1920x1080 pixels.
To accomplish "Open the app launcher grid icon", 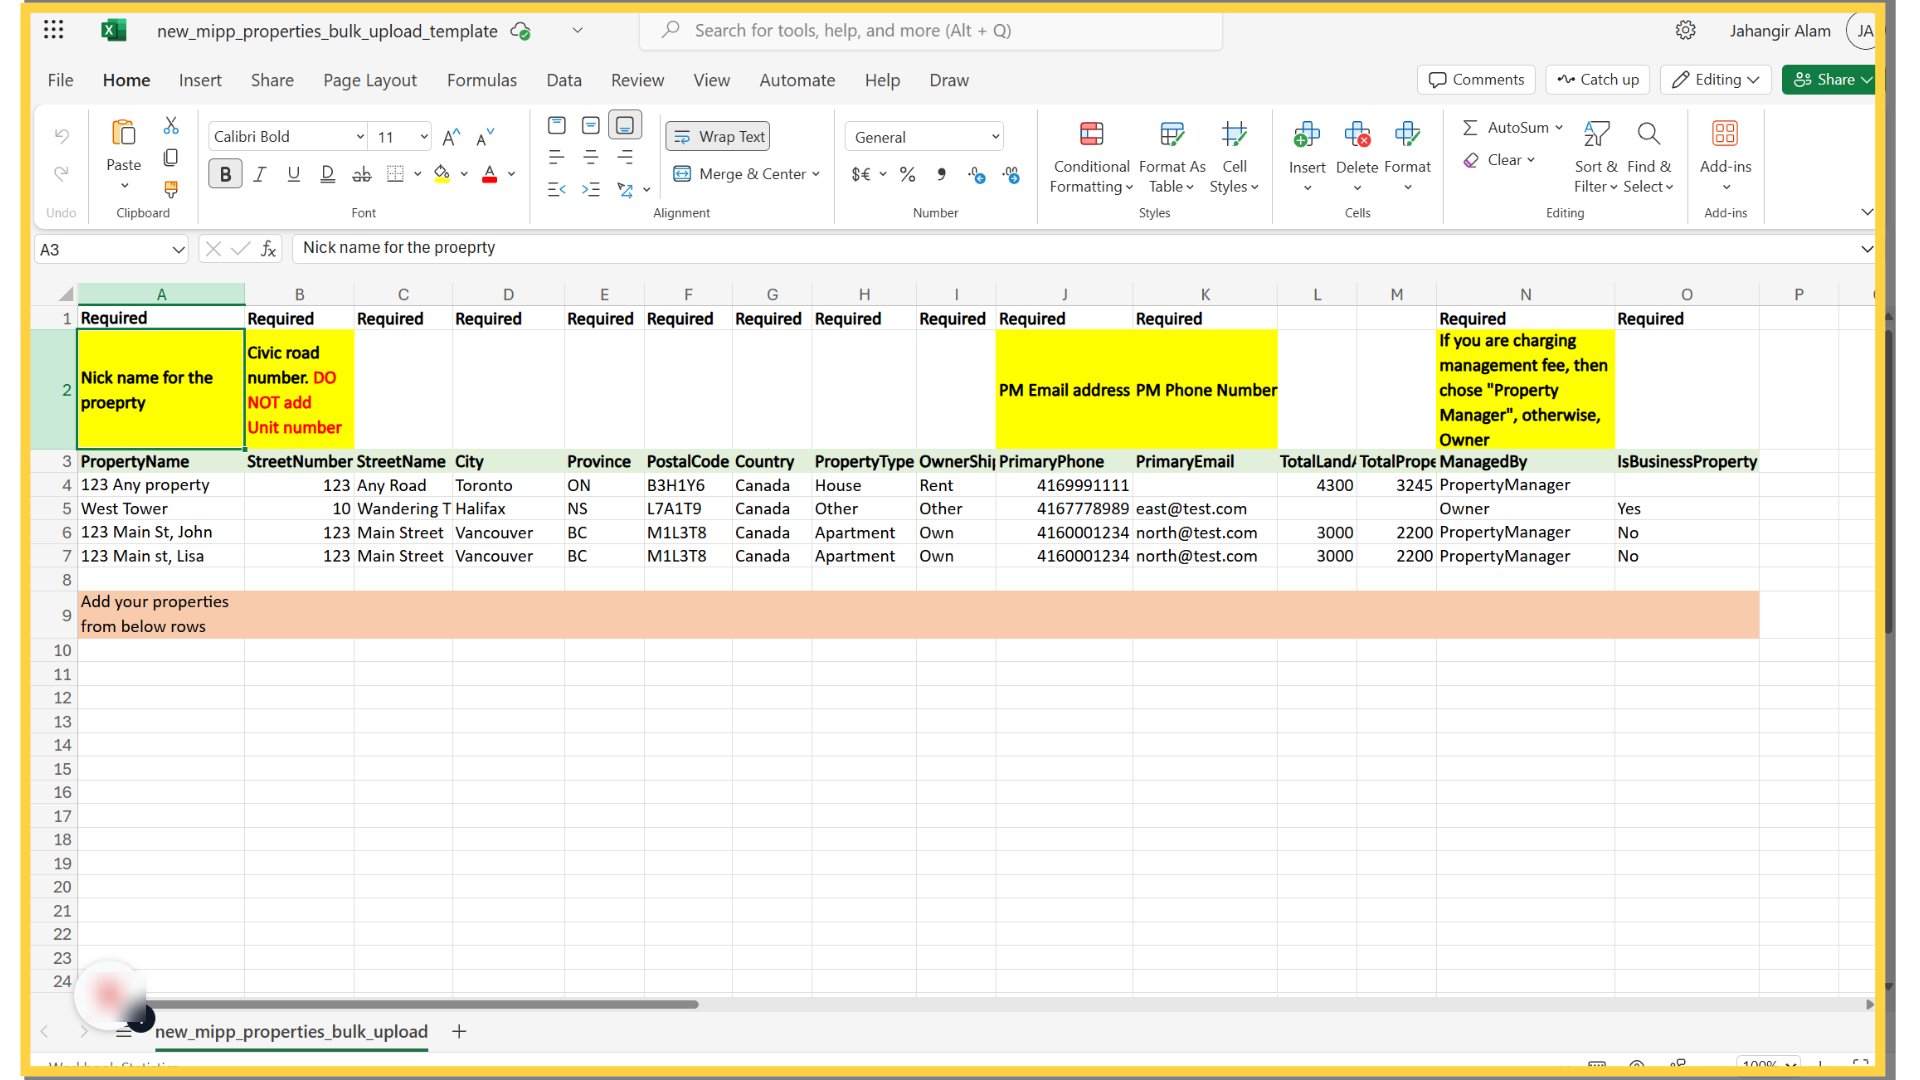I will (54, 30).
